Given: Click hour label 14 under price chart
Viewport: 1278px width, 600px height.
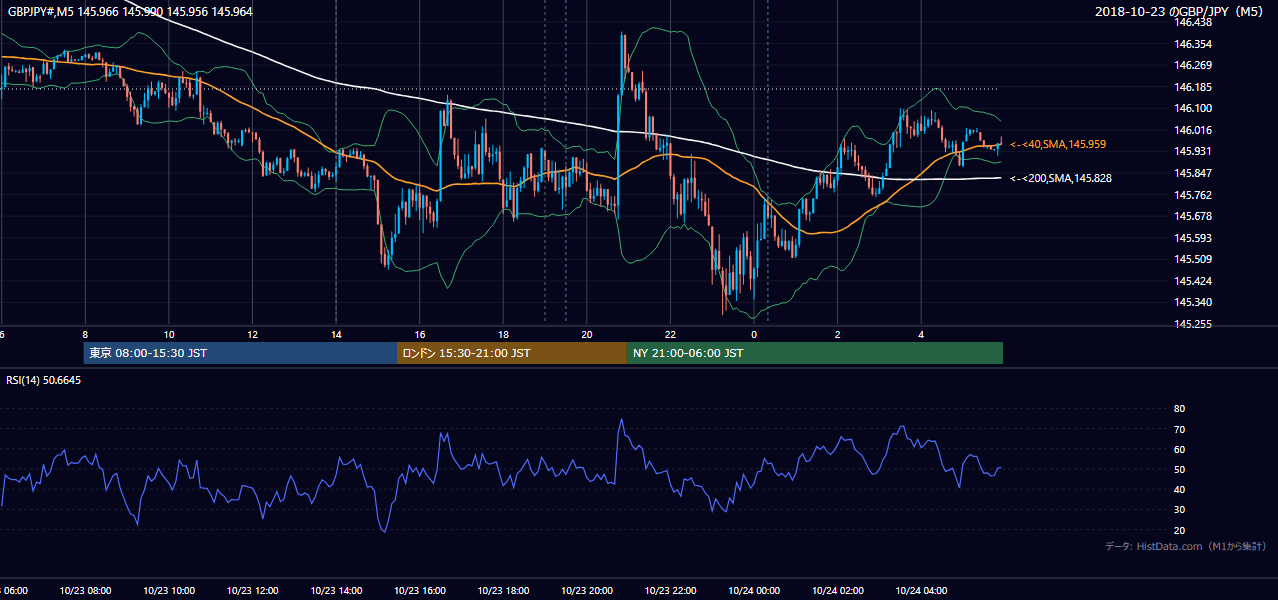Looking at the screenshot, I should click(x=336, y=335).
